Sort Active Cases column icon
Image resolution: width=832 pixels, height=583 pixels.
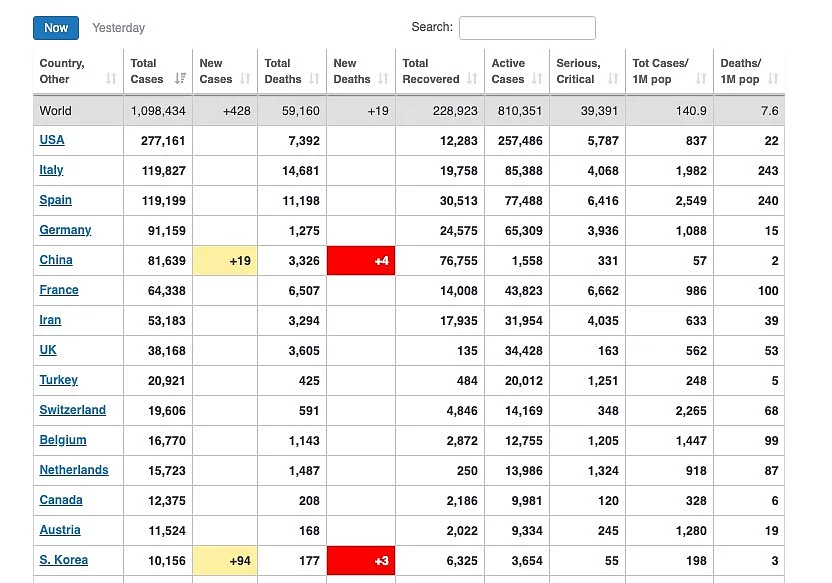click(x=537, y=79)
